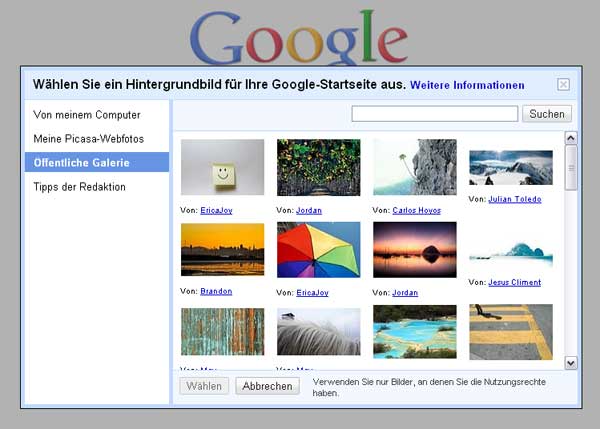The width and height of the screenshot is (600, 429).
Task: Close the background image dialog
Action: [x=563, y=84]
